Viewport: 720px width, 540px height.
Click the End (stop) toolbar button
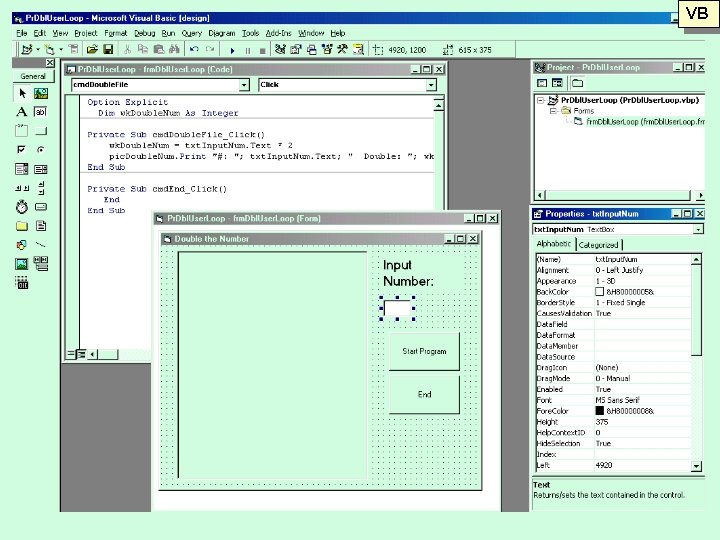(x=263, y=51)
